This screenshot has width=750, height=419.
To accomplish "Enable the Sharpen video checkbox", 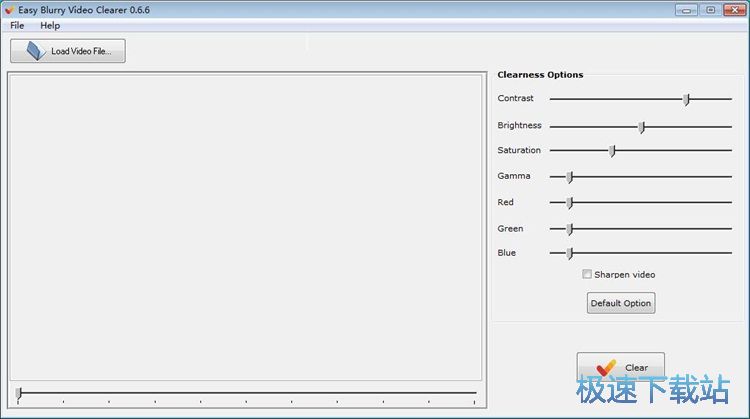I will point(587,274).
